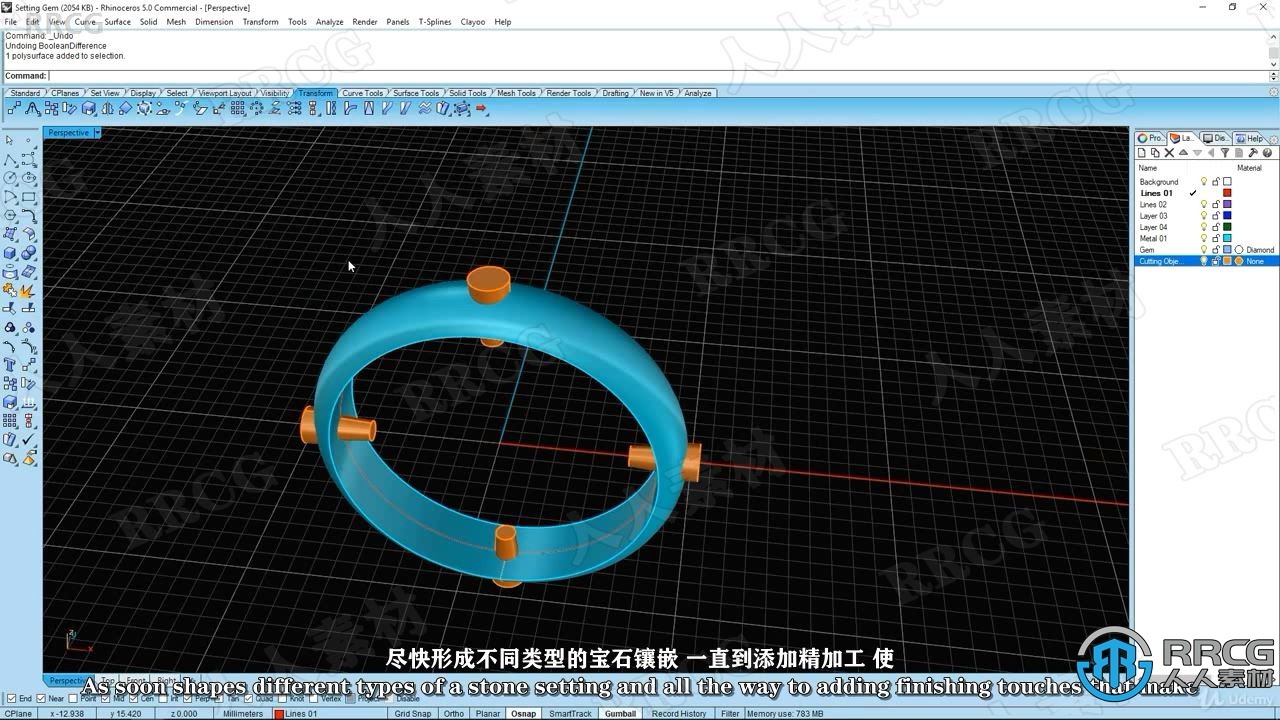The width and height of the screenshot is (1280, 720).
Task: Toggle Gumball in status bar
Action: 620,713
